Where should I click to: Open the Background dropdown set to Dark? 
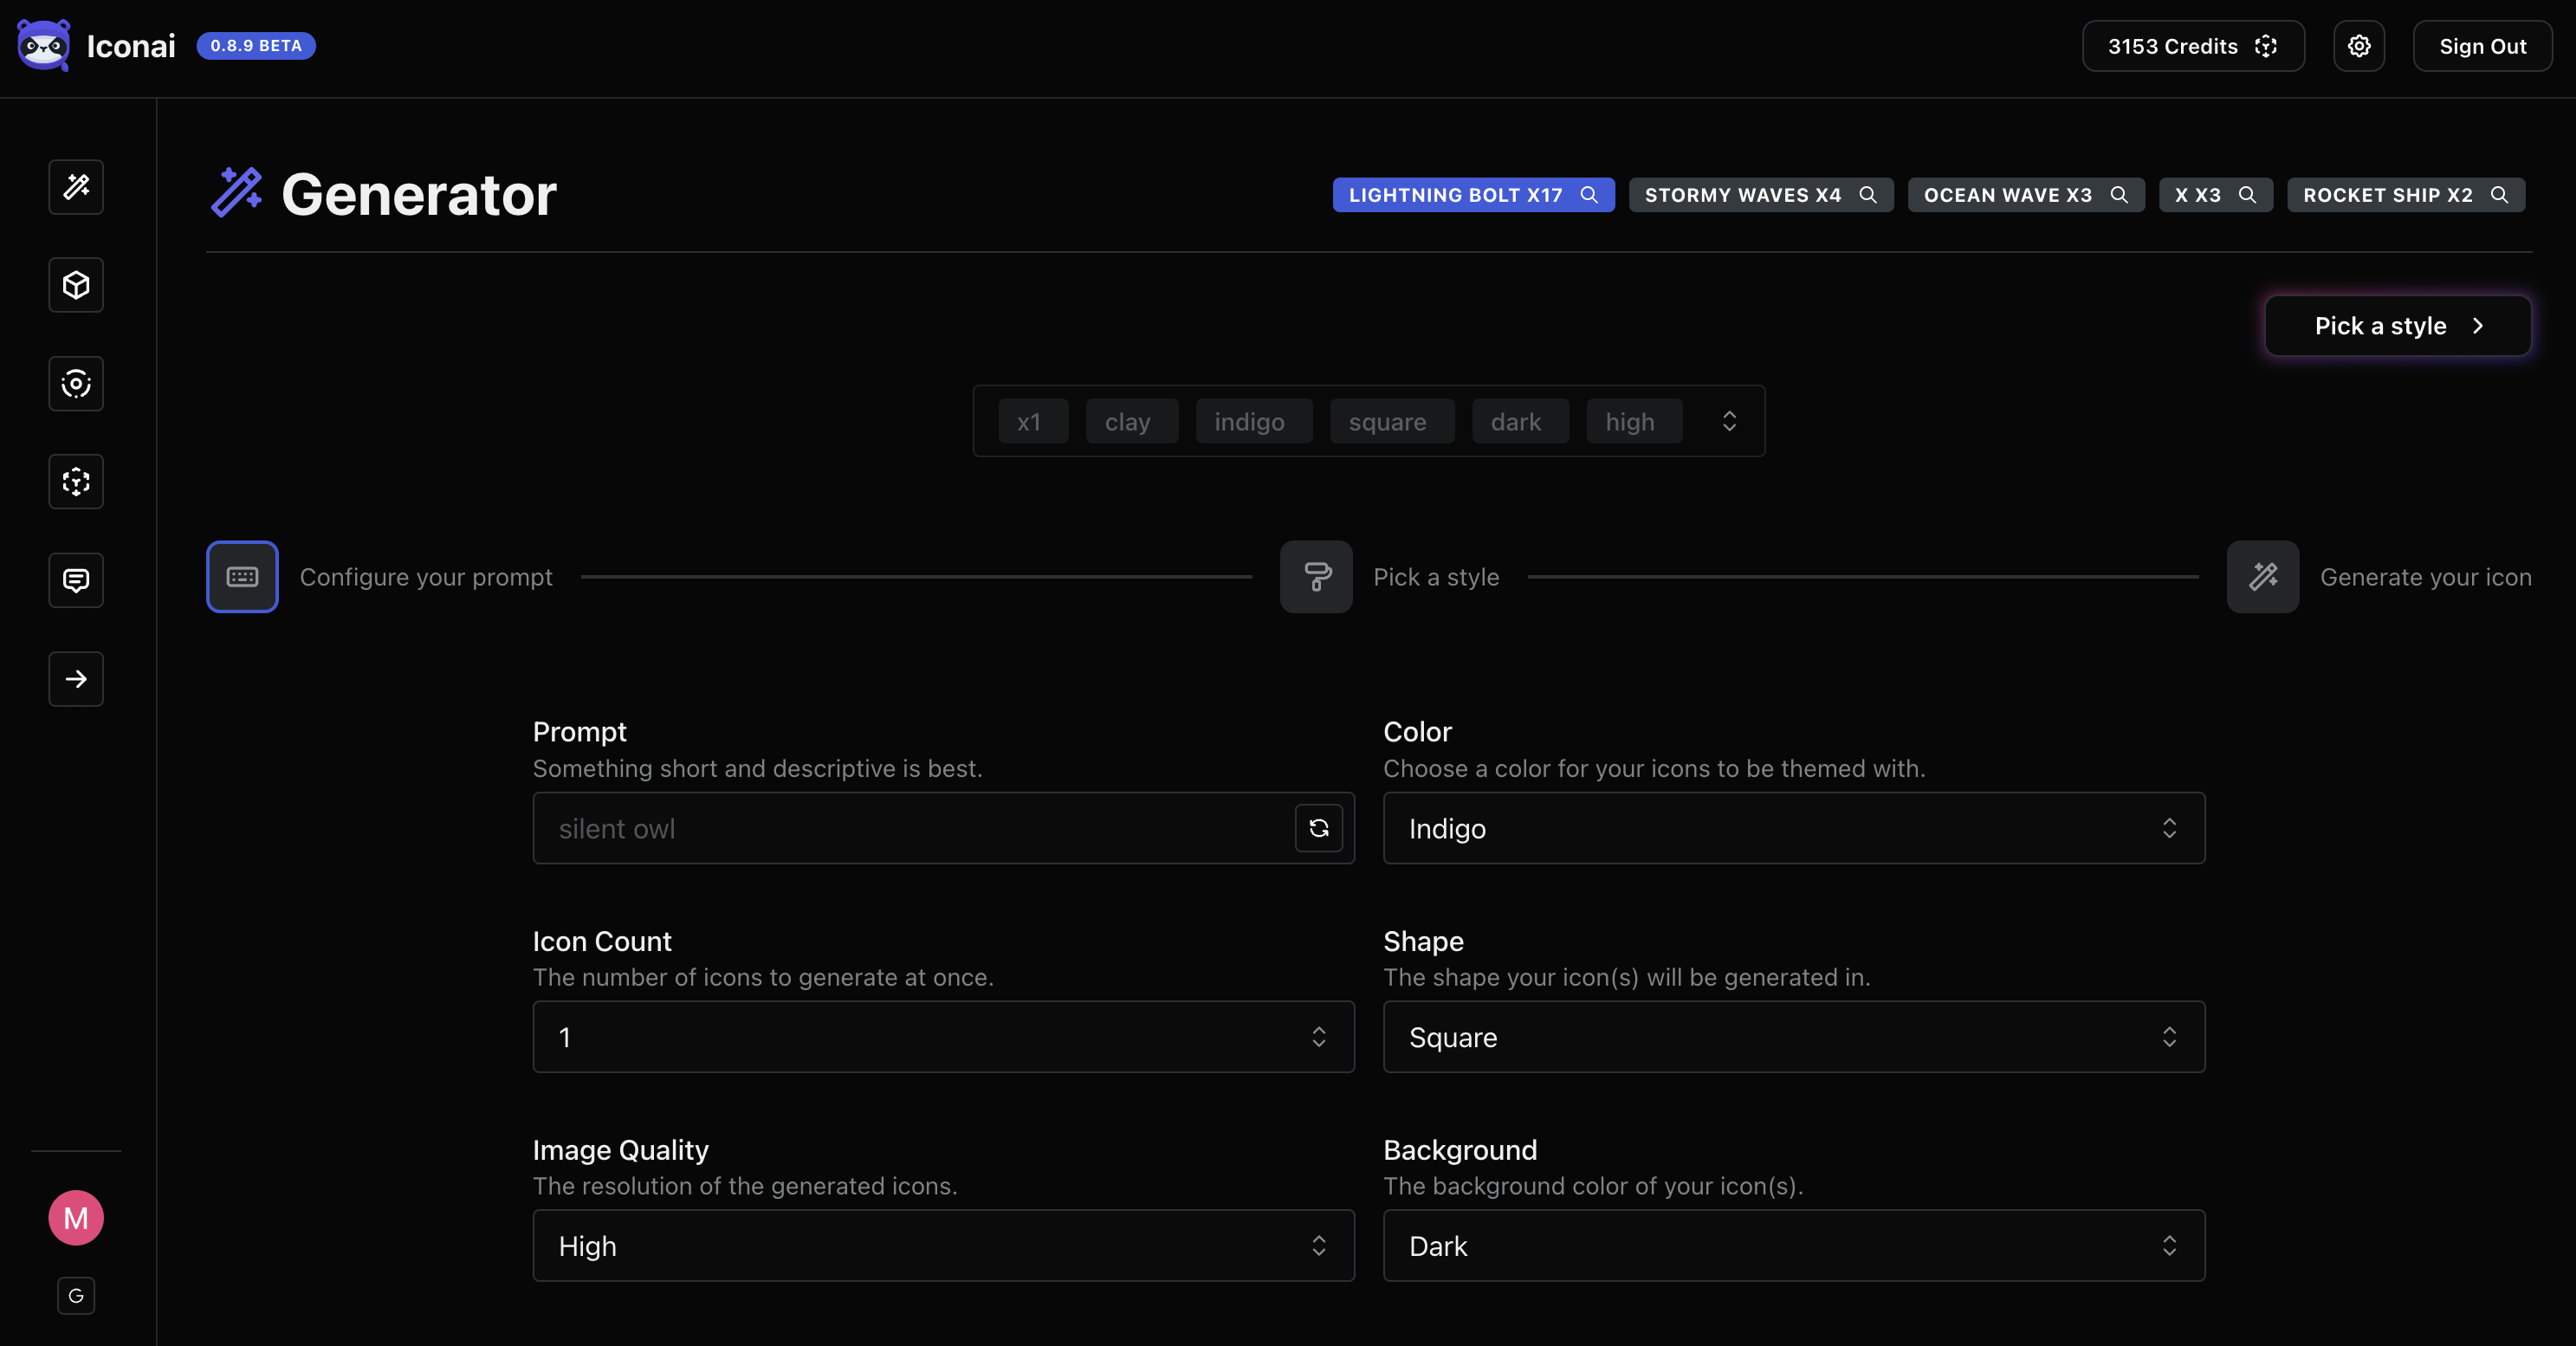[1793, 1246]
